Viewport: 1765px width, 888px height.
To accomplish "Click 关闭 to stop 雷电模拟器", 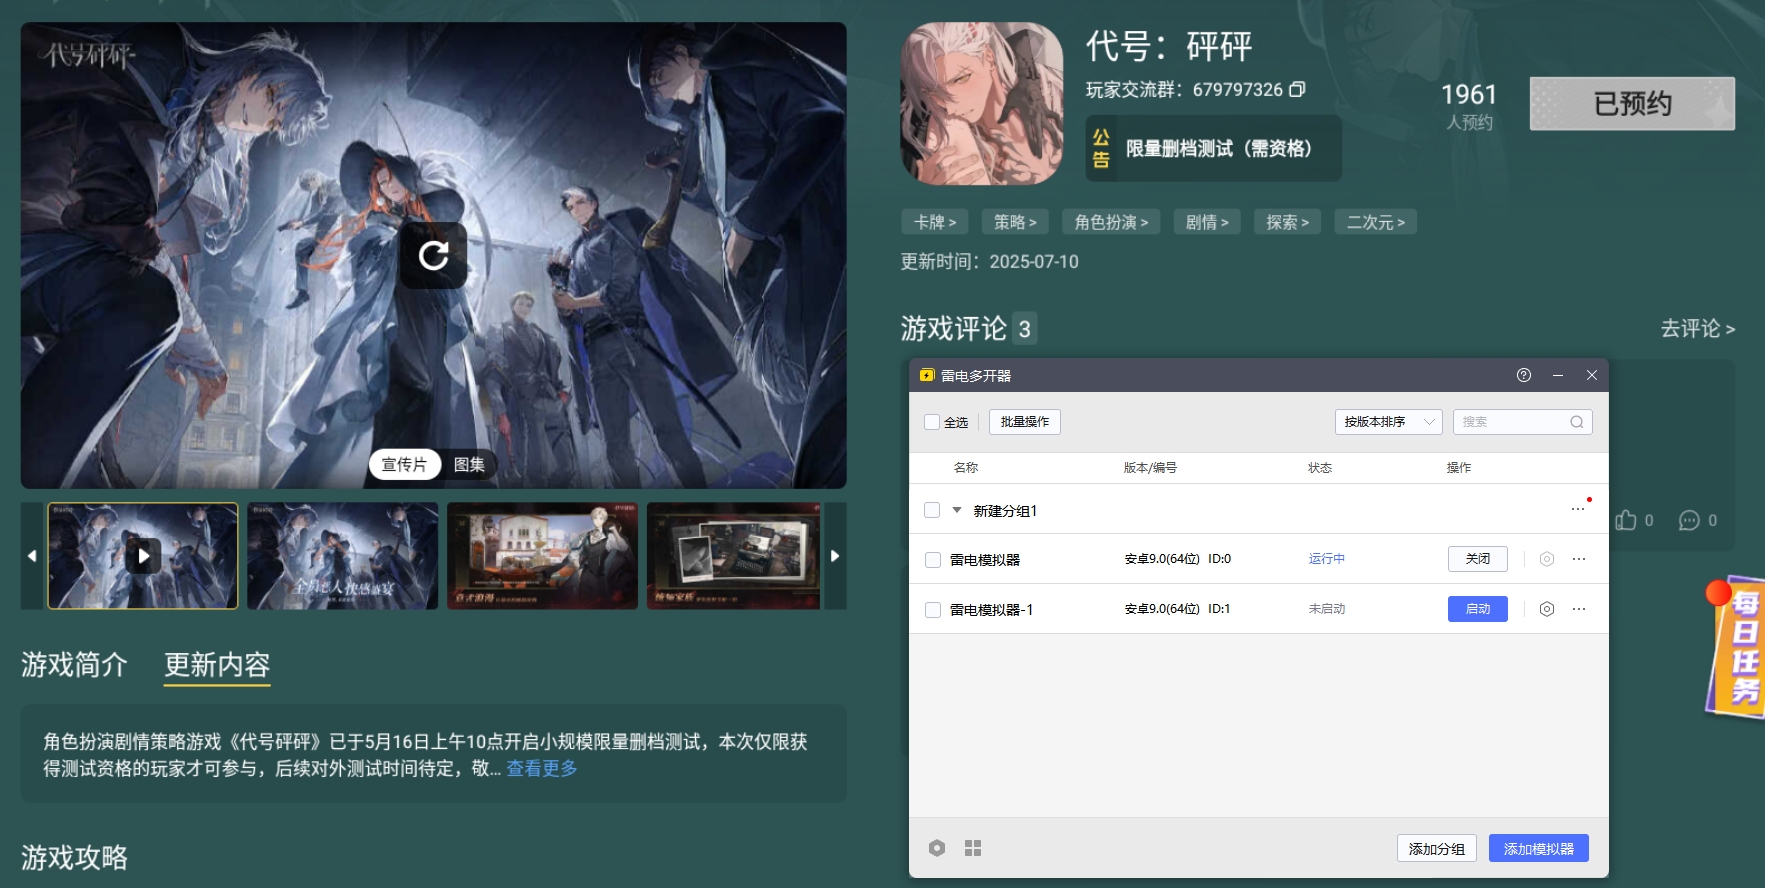I will tap(1478, 559).
